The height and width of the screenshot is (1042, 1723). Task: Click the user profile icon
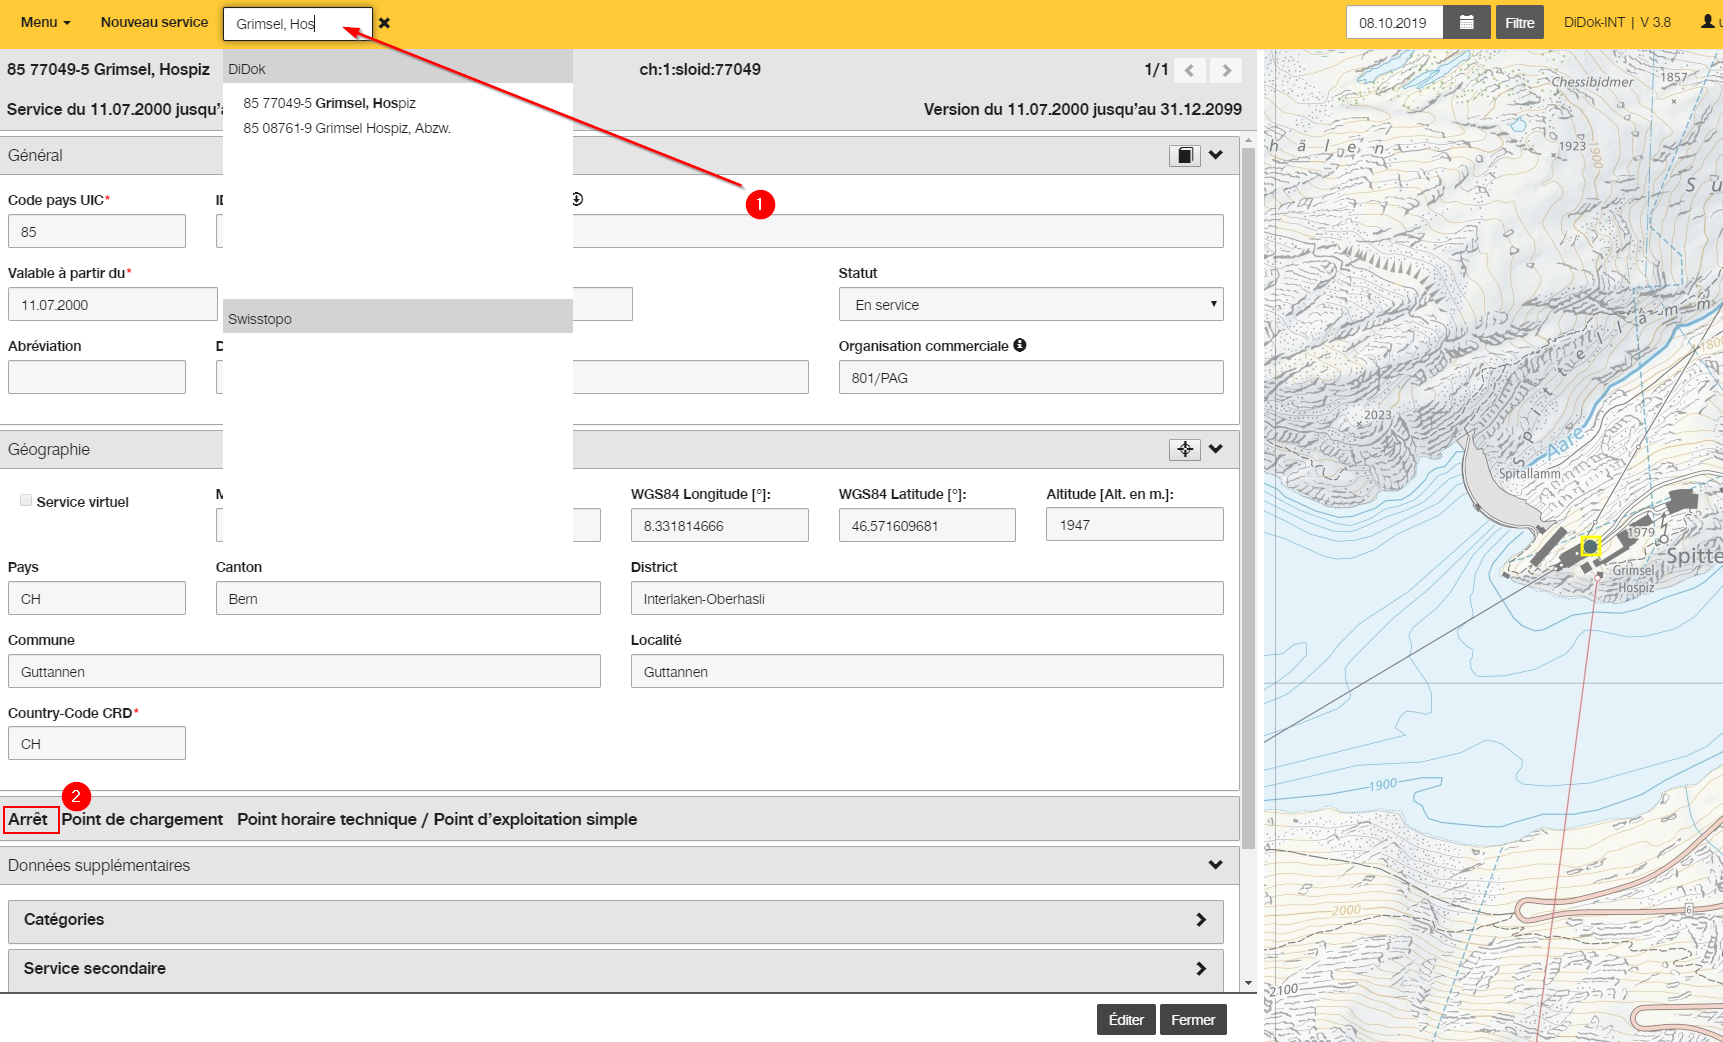click(1708, 21)
